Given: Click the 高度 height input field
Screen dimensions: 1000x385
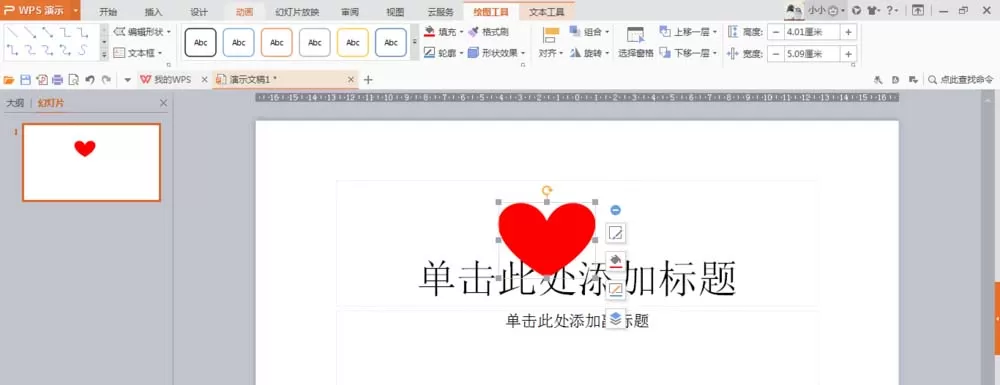Looking at the screenshot, I should coord(812,32).
